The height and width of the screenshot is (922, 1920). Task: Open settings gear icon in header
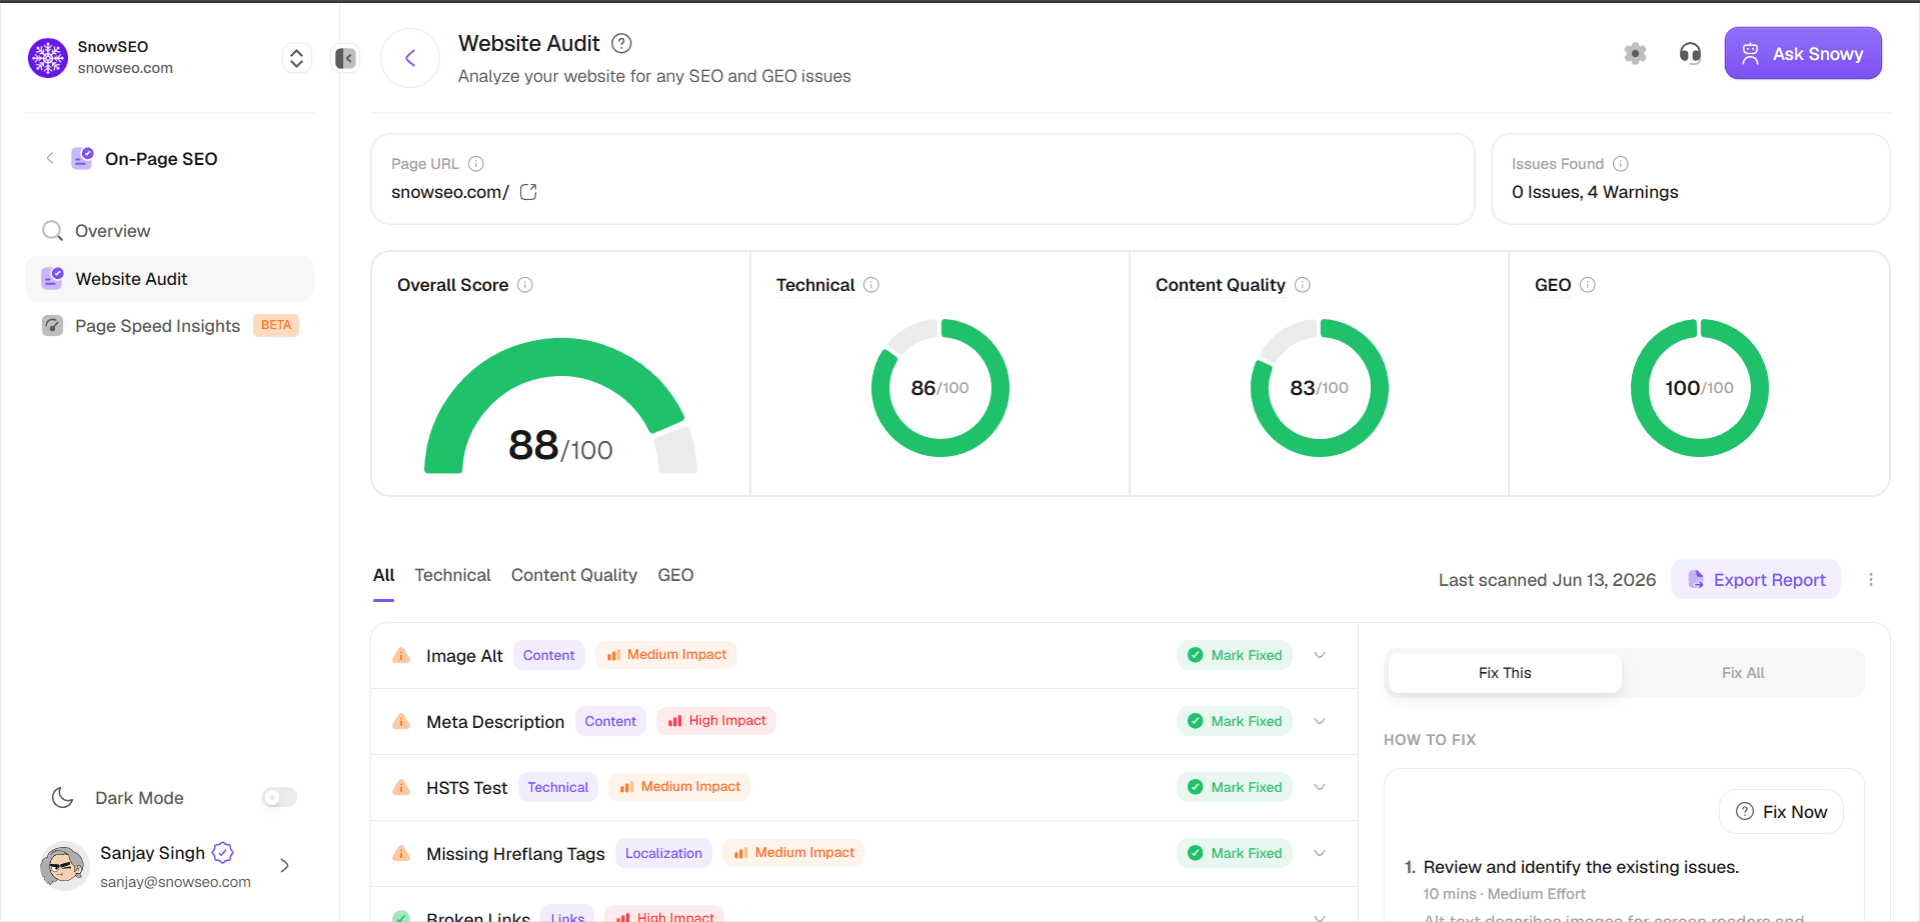point(1635,54)
